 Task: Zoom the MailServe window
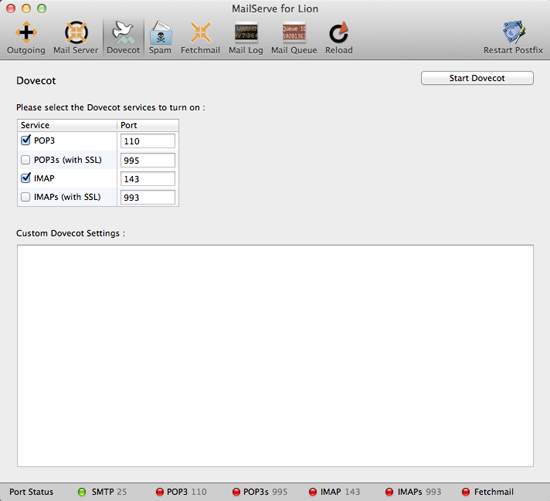pos(42,8)
